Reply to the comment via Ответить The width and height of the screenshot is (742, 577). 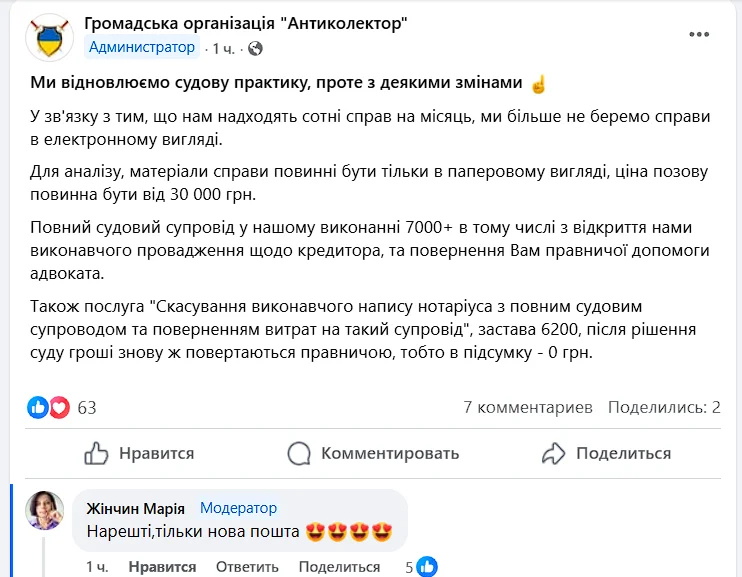[247, 567]
